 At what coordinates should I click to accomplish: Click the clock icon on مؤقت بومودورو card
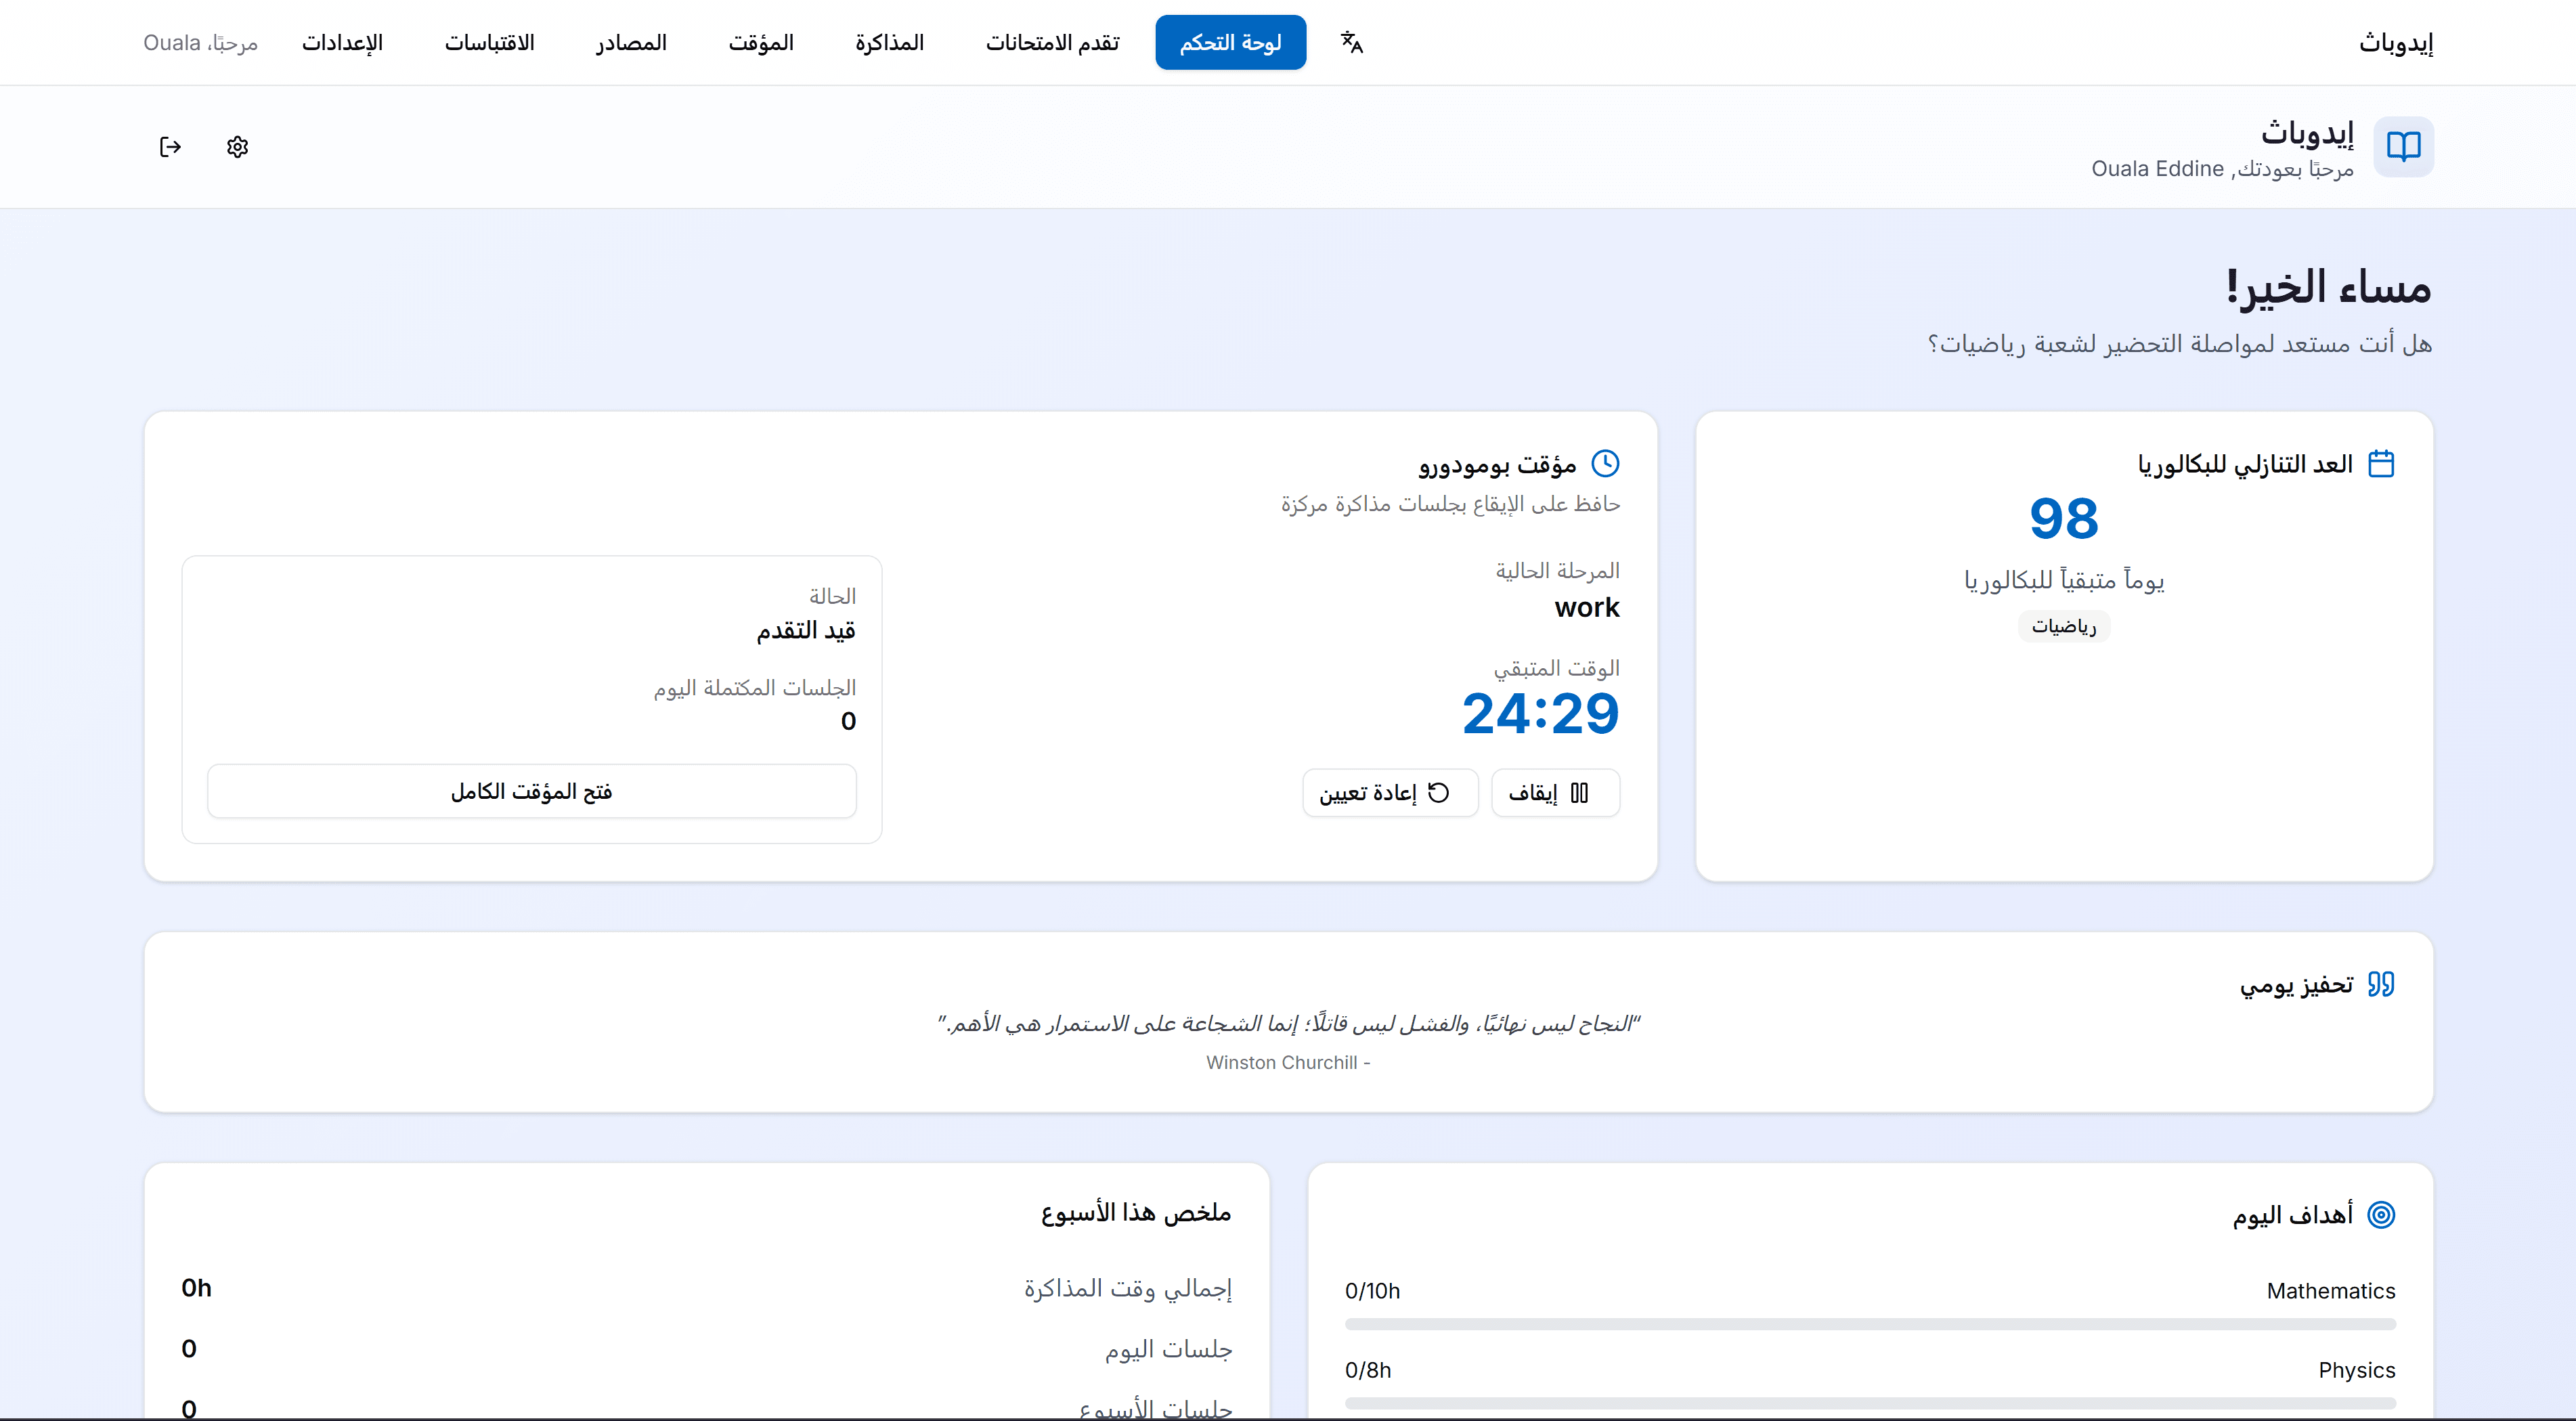point(1607,463)
